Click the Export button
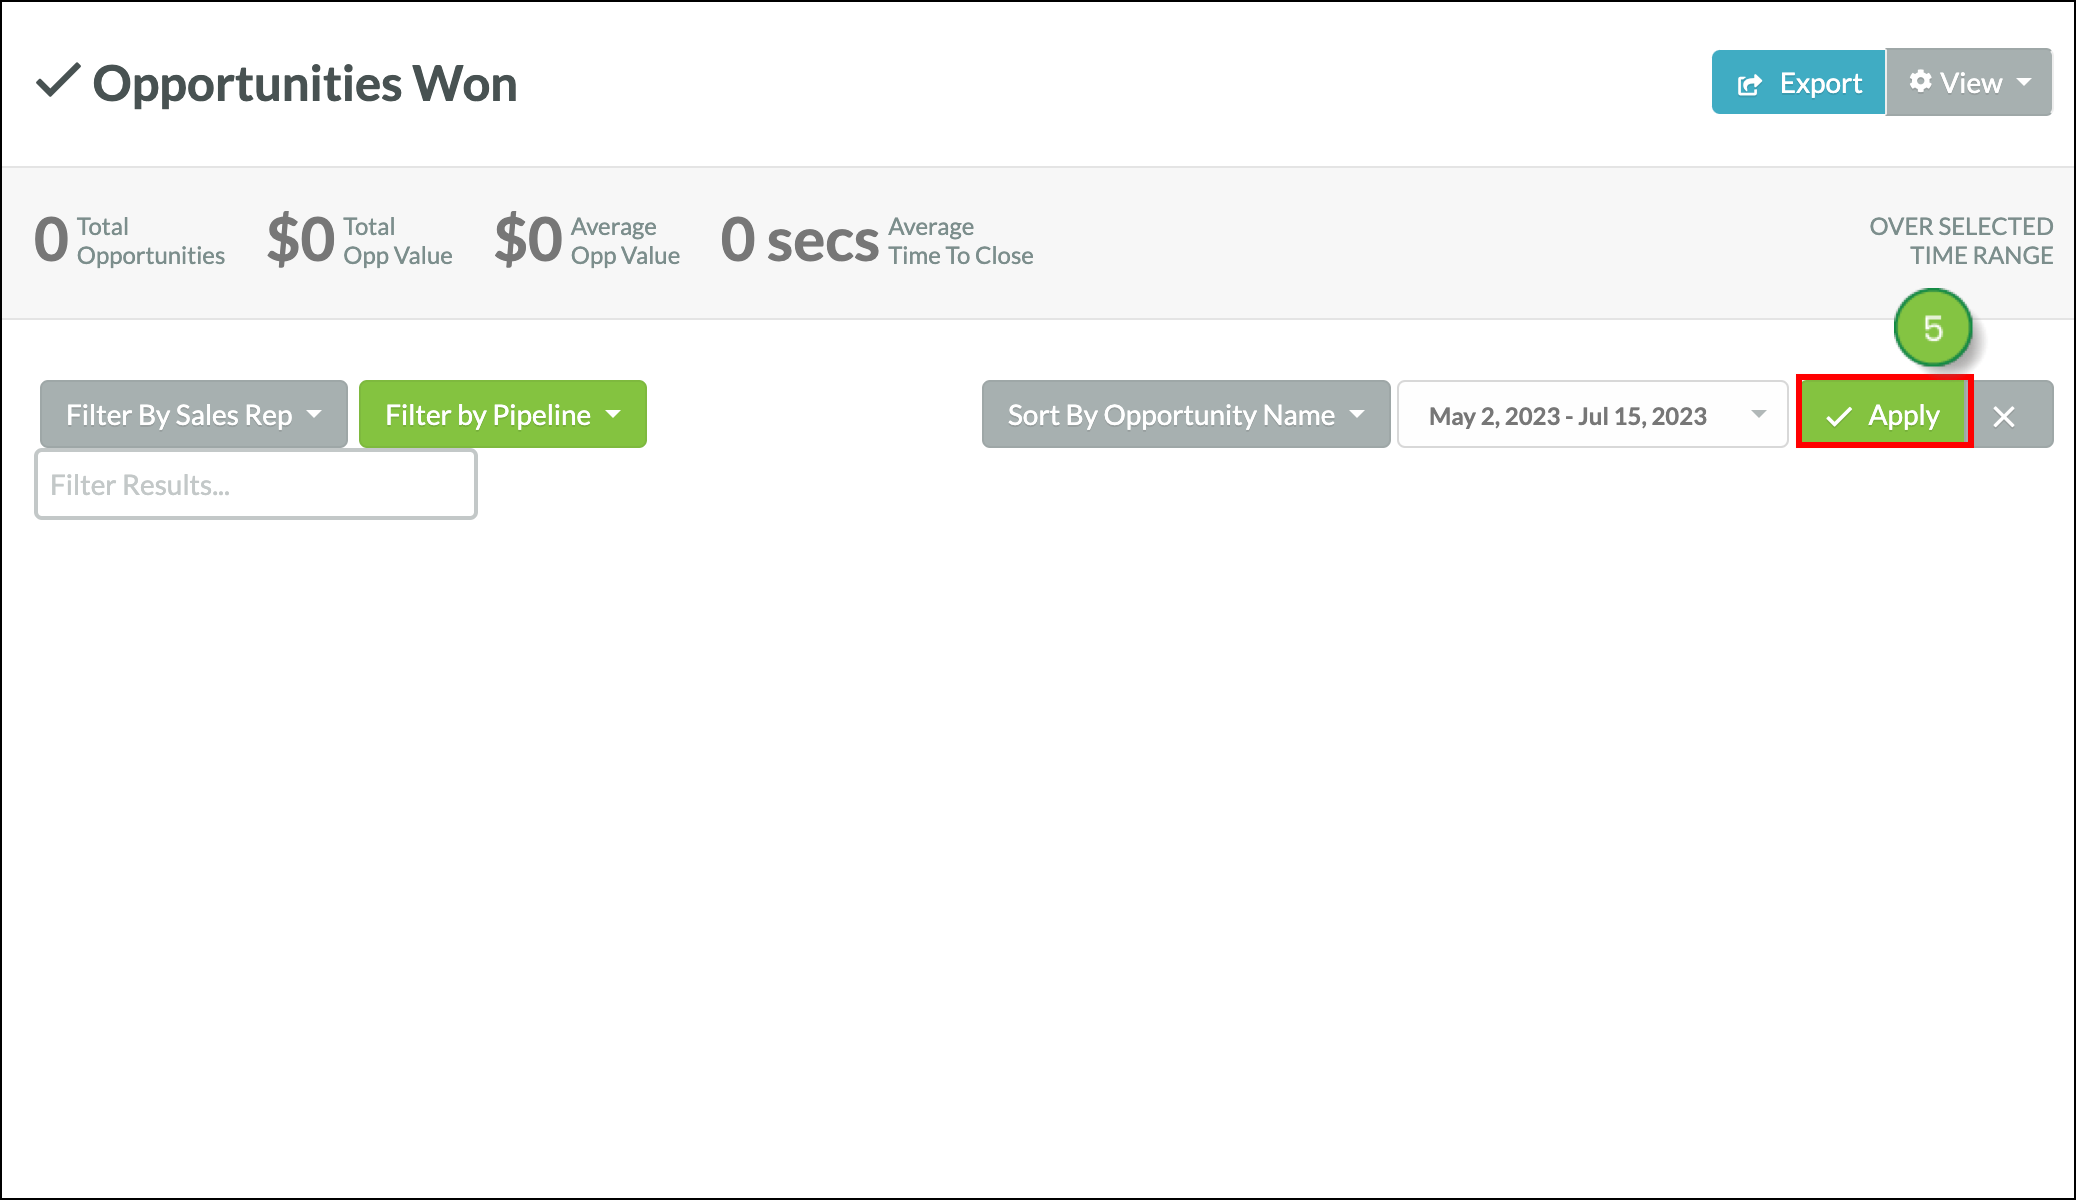The image size is (2076, 1200). coord(1798,82)
